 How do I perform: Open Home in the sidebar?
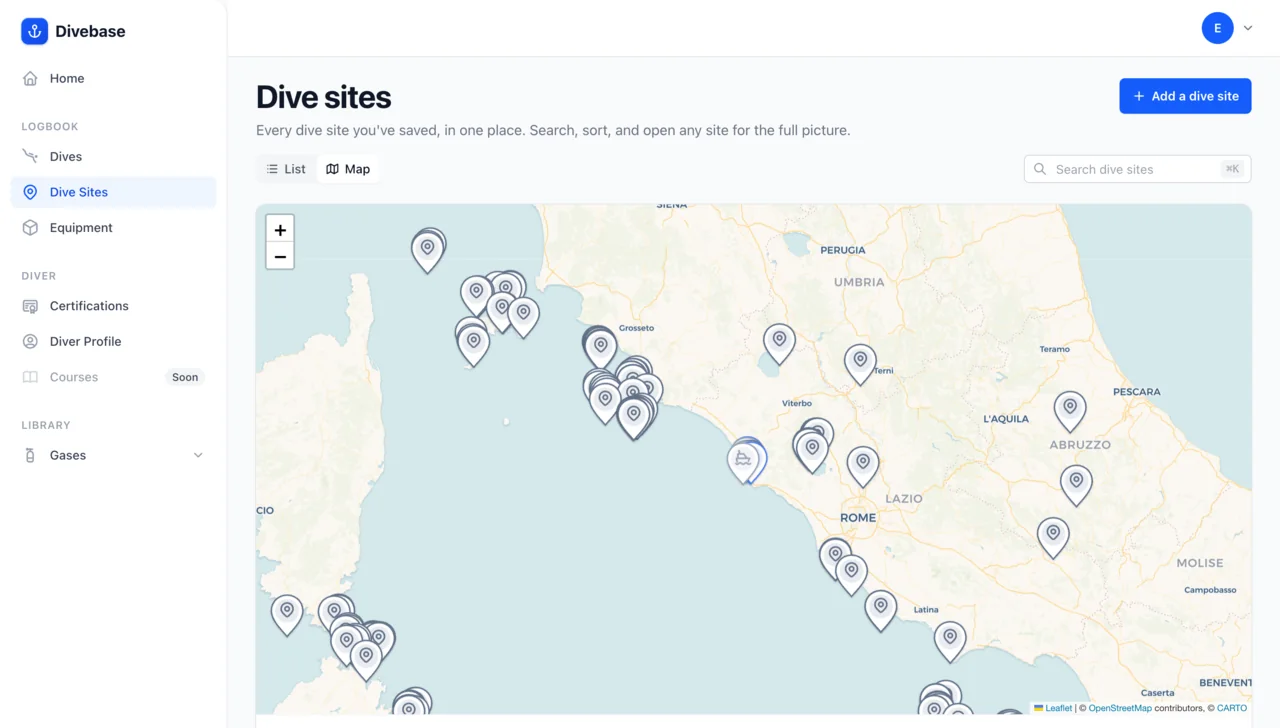point(113,78)
